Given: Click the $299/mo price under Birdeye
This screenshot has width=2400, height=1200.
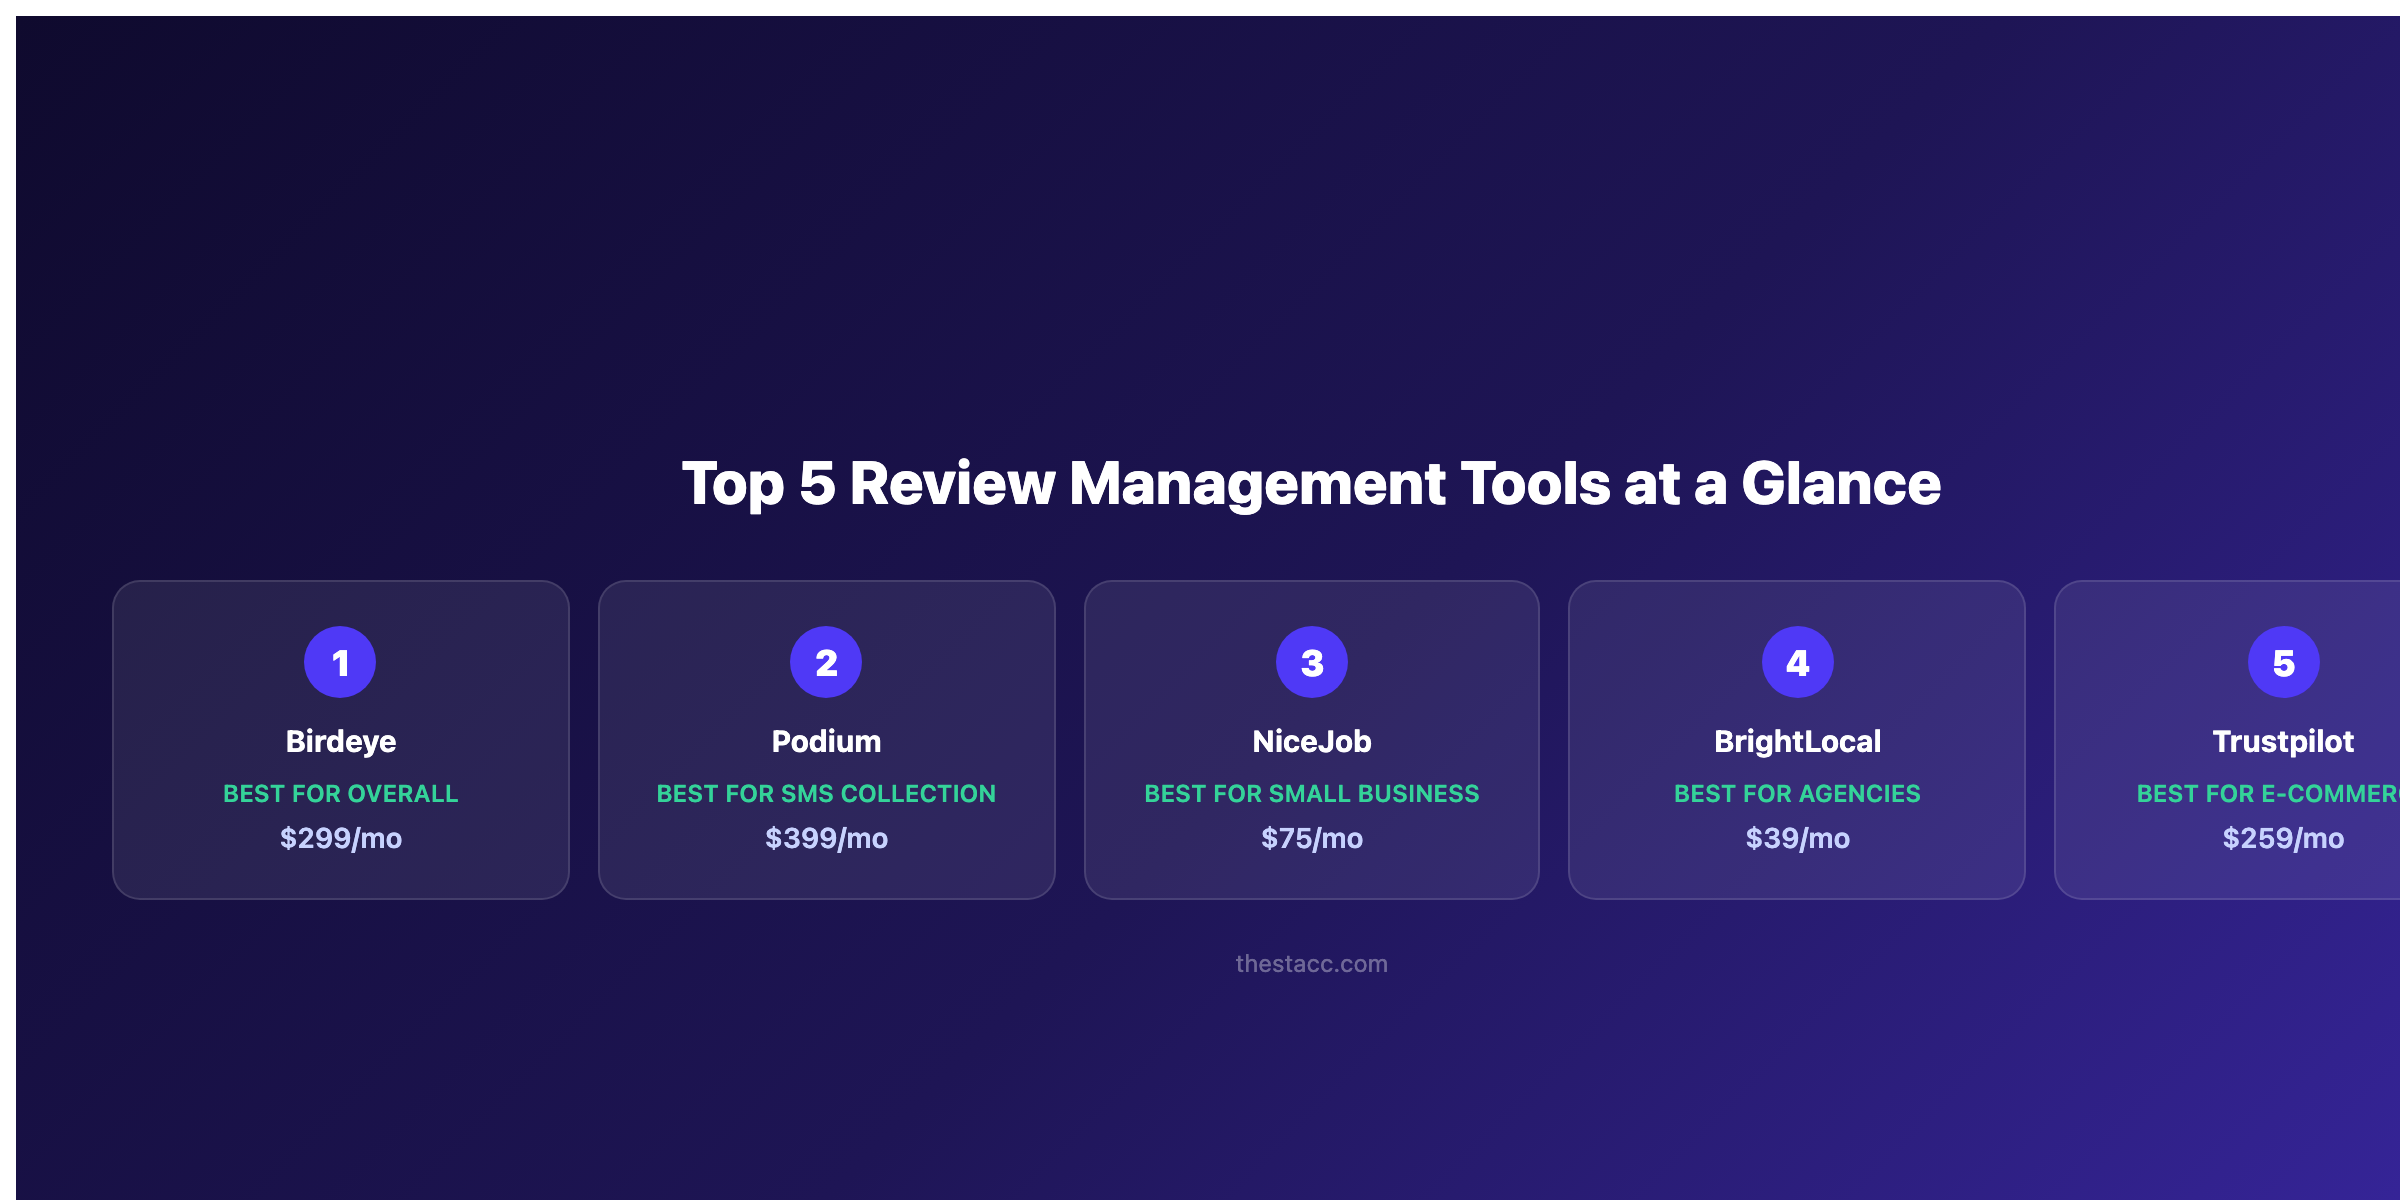Looking at the screenshot, I should [x=340, y=838].
